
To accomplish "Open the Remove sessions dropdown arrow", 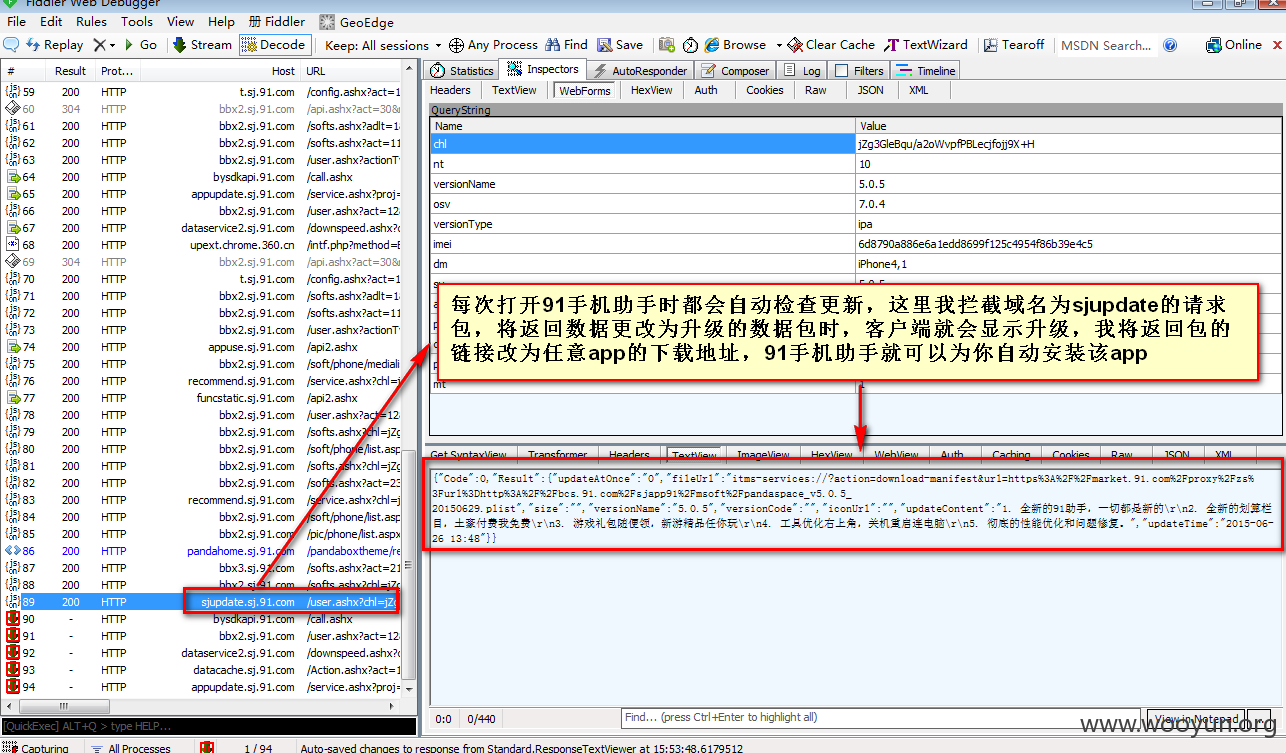I will pyautogui.click(x=113, y=45).
